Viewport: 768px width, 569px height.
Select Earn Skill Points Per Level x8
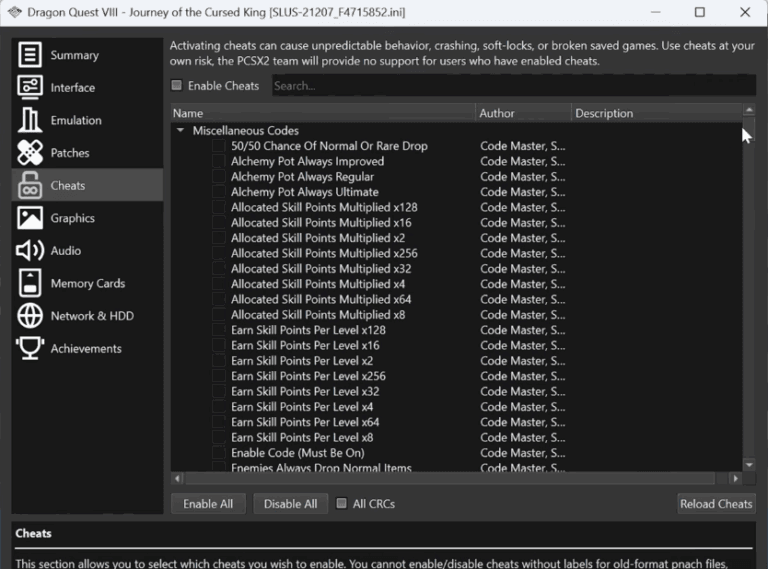click(456, 437)
